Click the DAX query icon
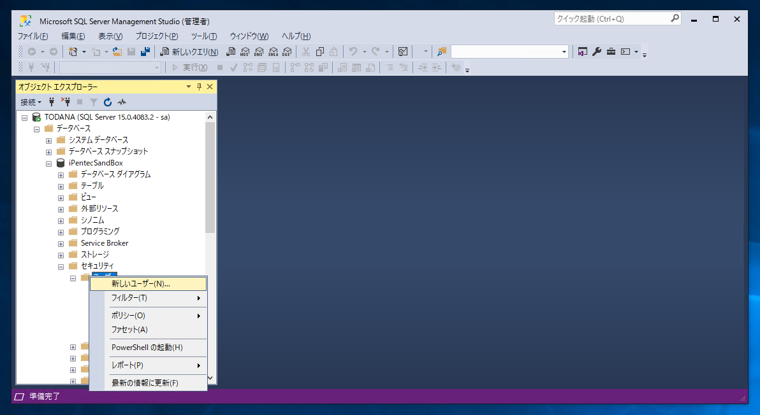760x415 pixels. tap(287, 51)
